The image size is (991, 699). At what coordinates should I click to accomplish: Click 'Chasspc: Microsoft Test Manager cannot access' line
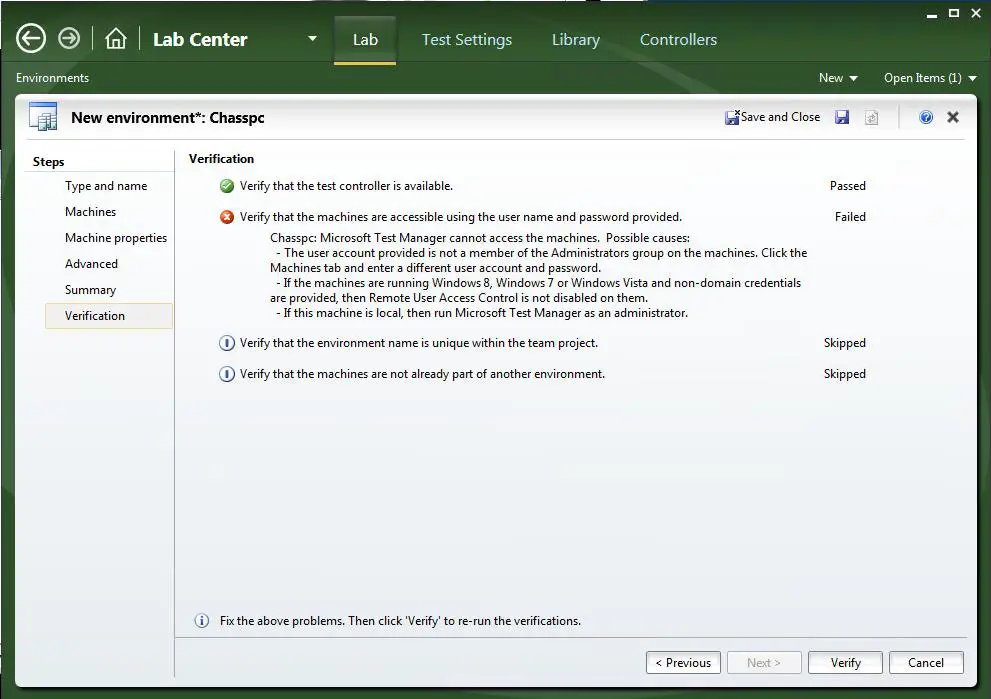480,238
